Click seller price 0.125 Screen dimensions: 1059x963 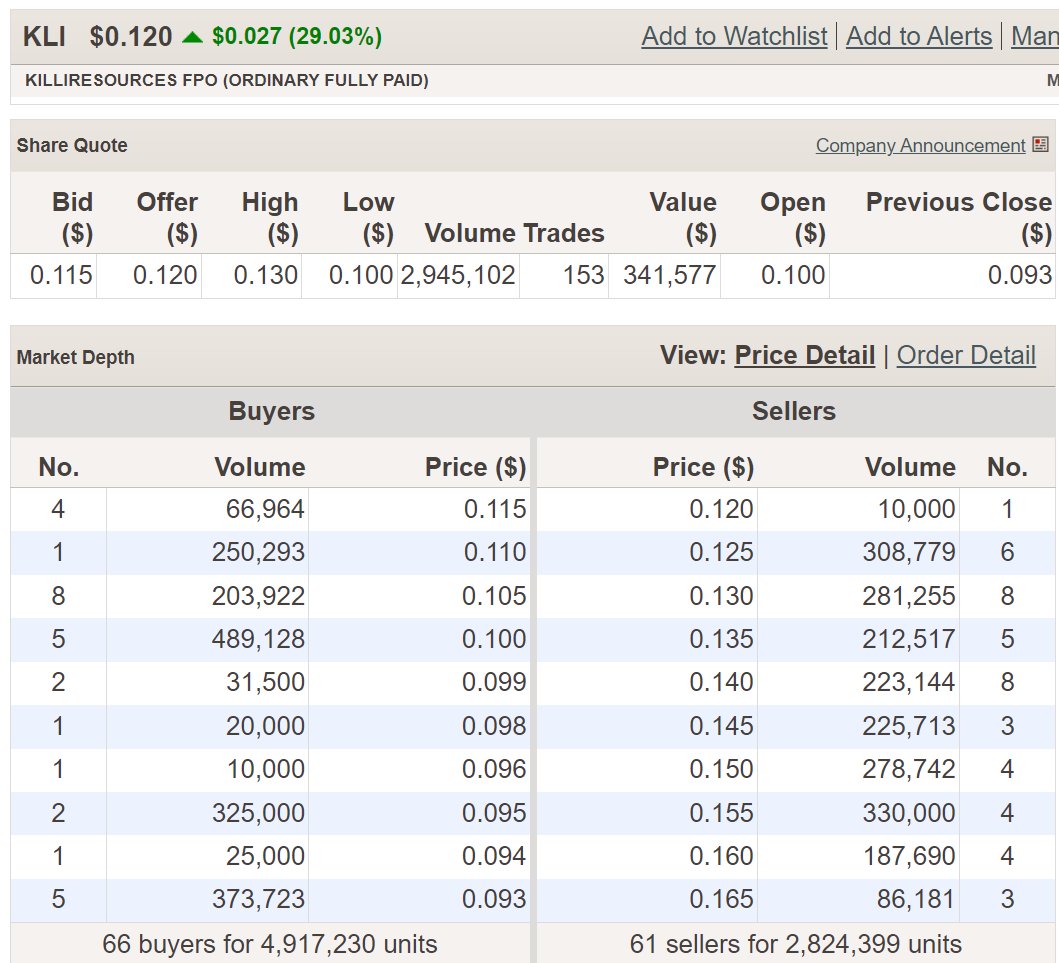pos(721,552)
